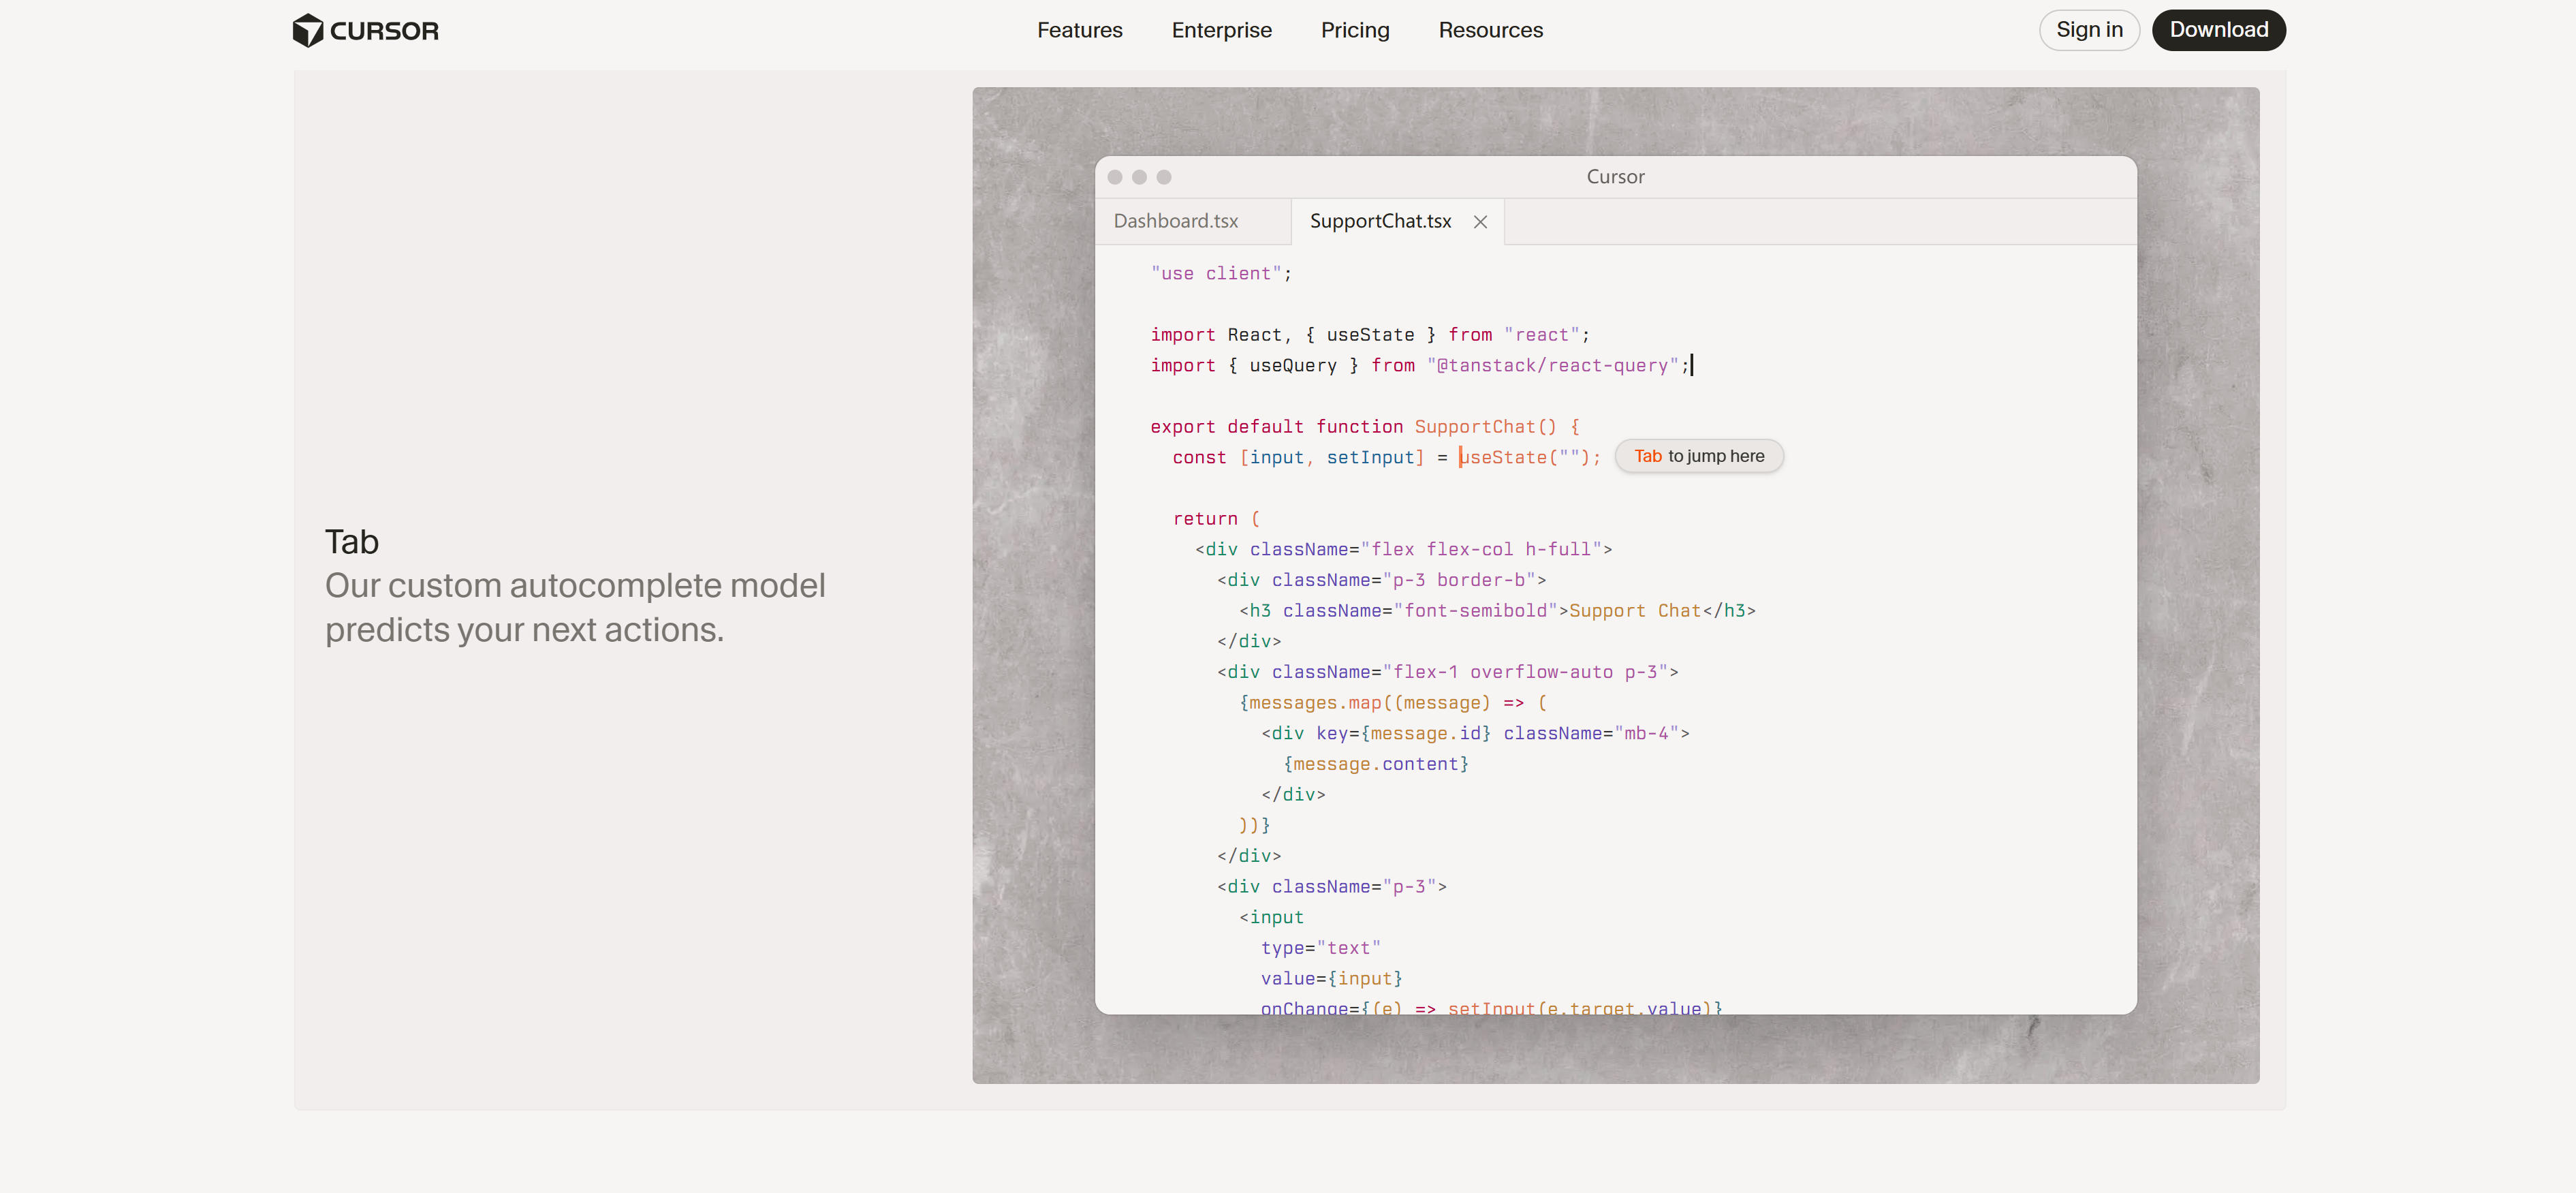2576x1193 pixels.
Task: Click the third gray traffic light dot
Action: [x=1164, y=177]
